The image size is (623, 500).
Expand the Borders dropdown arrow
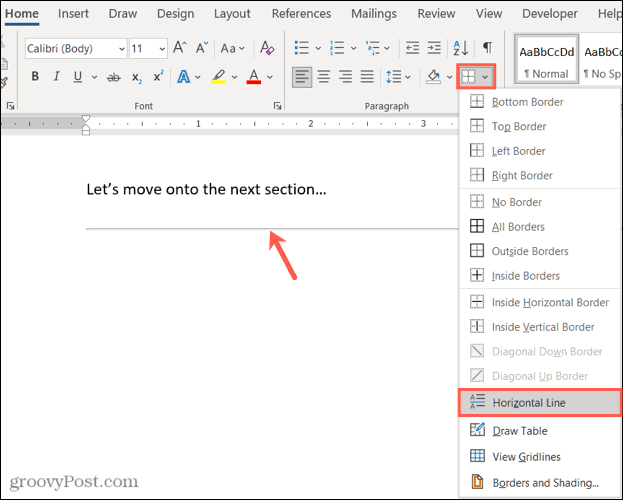485,77
